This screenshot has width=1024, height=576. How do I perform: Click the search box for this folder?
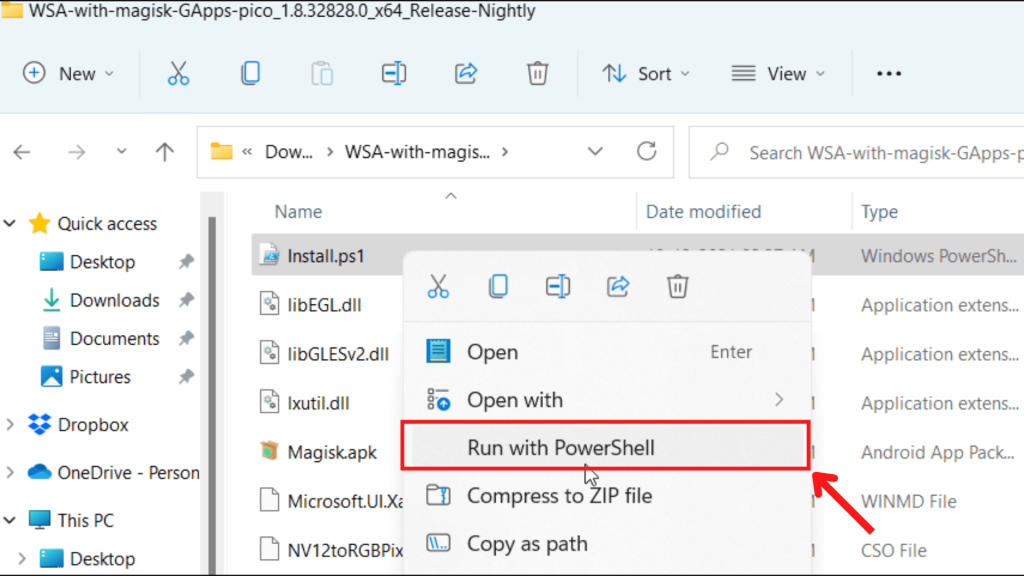(856, 152)
